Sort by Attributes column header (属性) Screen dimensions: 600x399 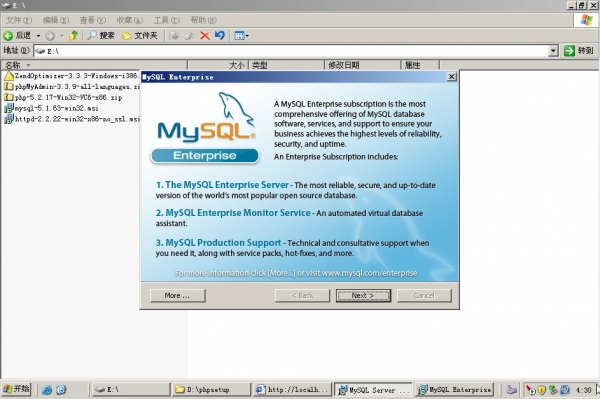(420, 65)
